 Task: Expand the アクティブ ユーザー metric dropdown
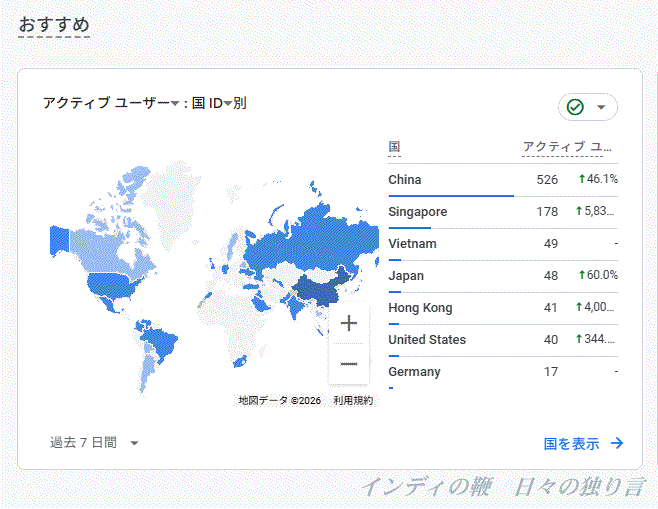[175, 103]
